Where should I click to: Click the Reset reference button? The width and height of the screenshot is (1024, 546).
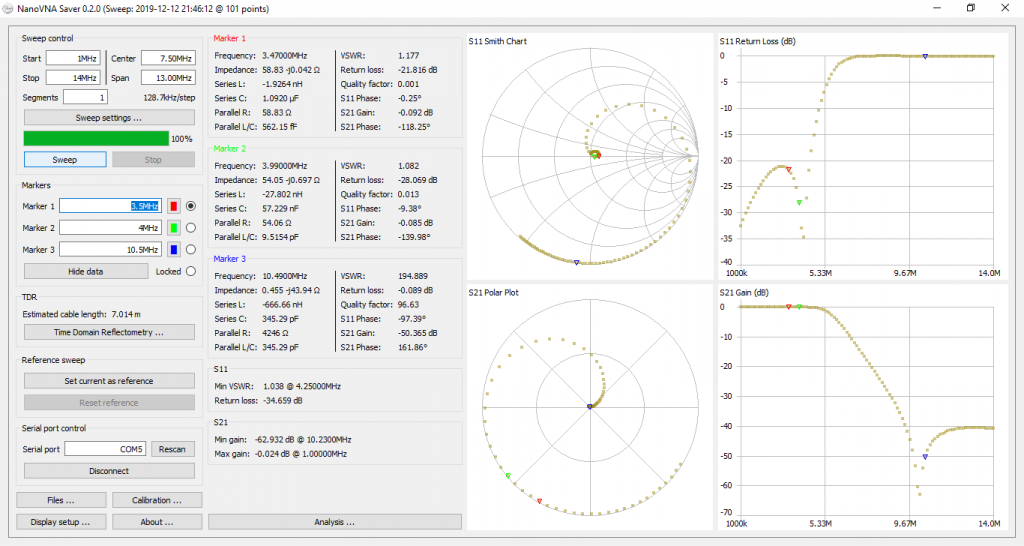click(x=109, y=402)
